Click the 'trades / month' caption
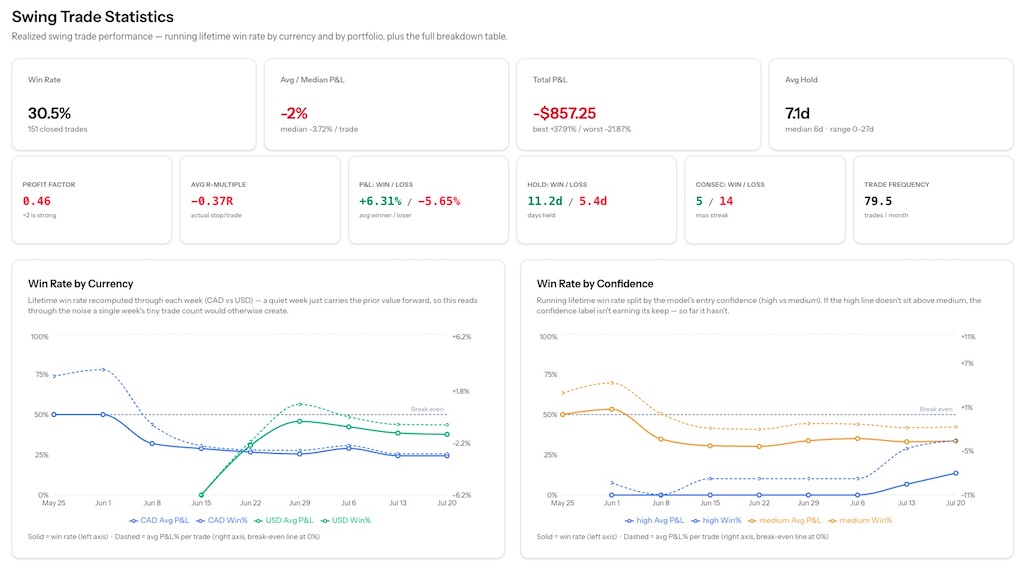 tap(886, 216)
